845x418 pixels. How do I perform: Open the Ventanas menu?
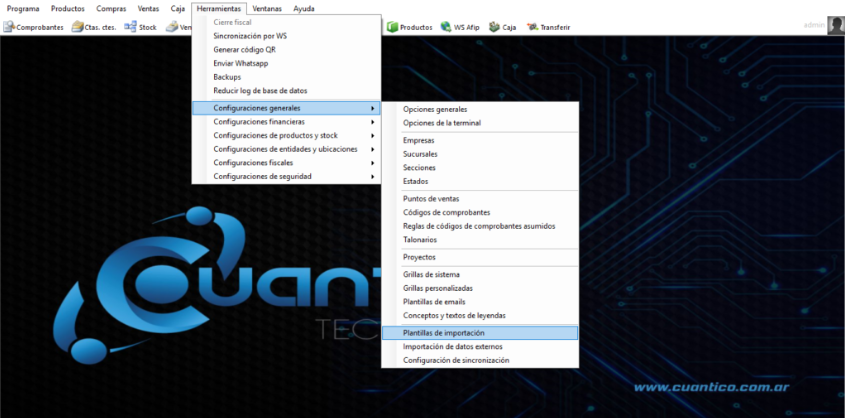click(x=266, y=8)
